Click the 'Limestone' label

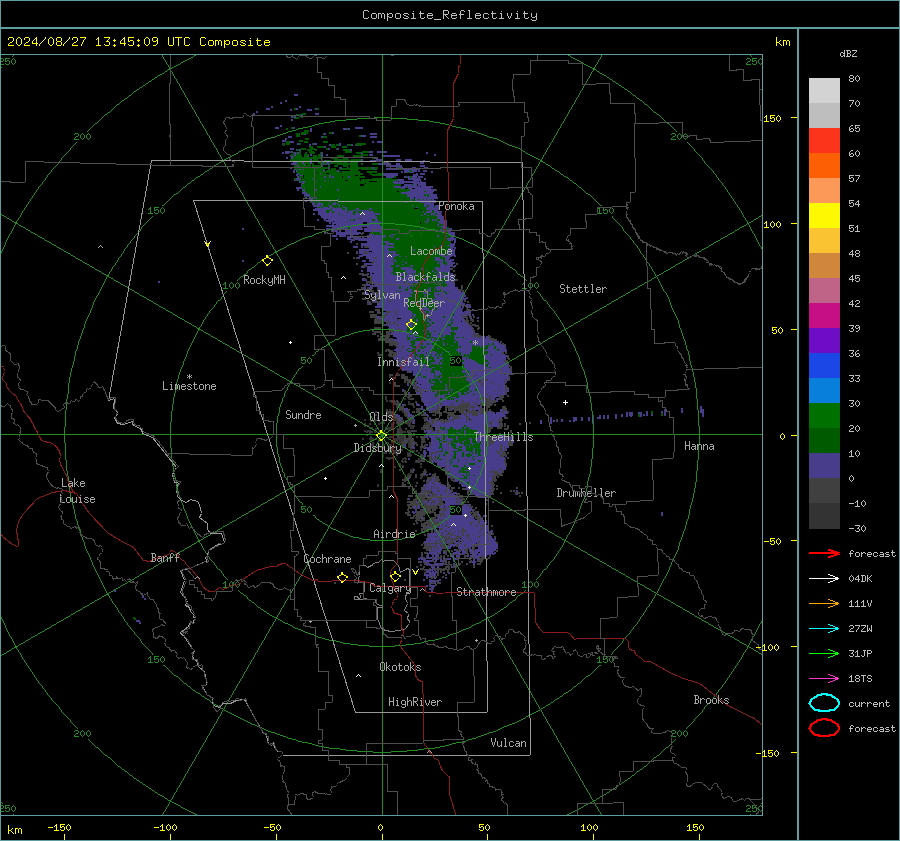pos(189,386)
